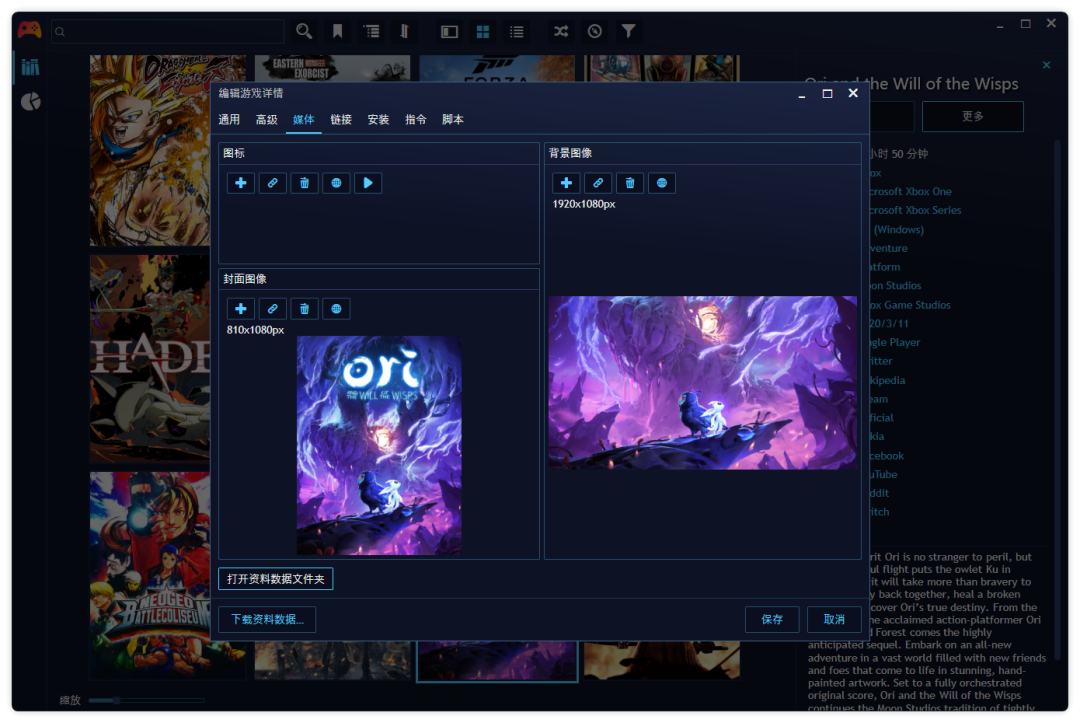Open the Facebook link in details panel

(x=886, y=456)
